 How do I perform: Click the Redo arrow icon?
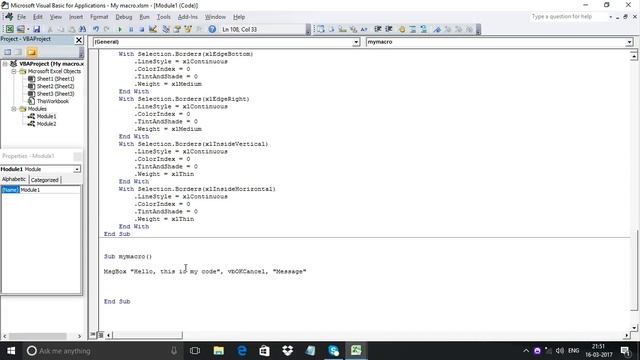(x=107, y=29)
